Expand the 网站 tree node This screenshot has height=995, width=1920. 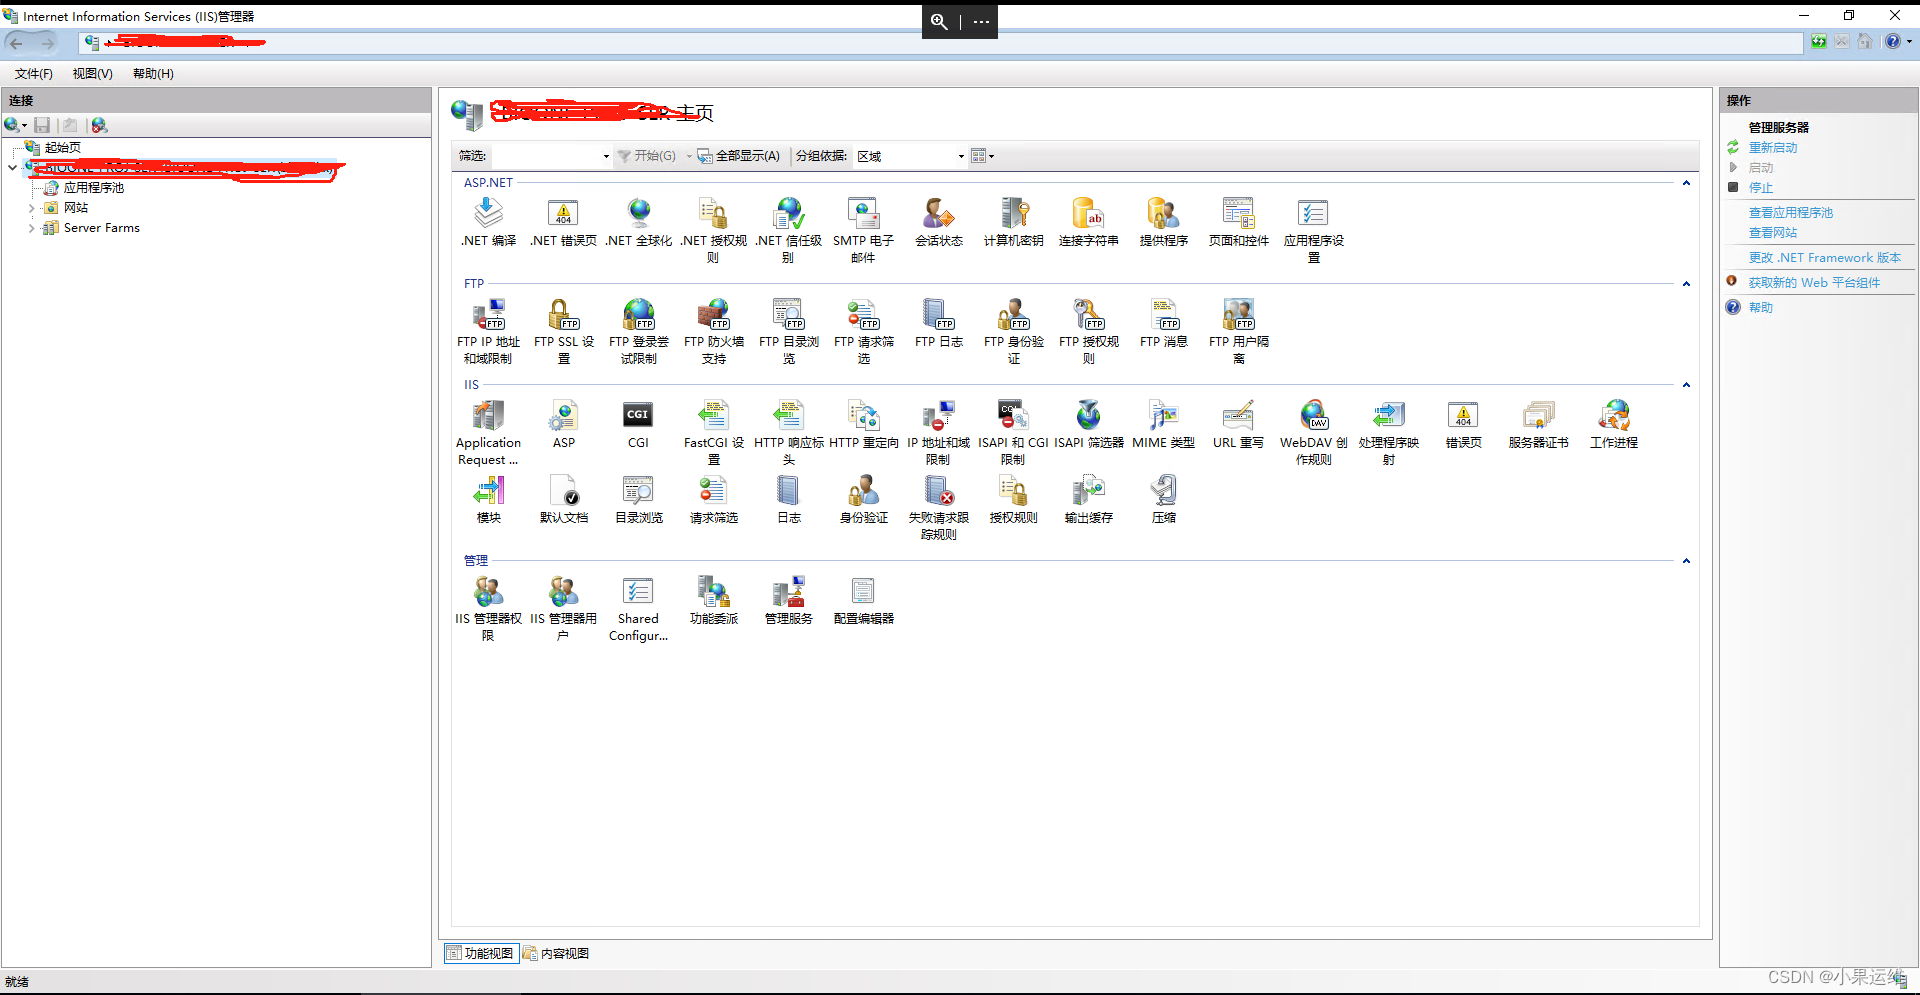pos(31,208)
